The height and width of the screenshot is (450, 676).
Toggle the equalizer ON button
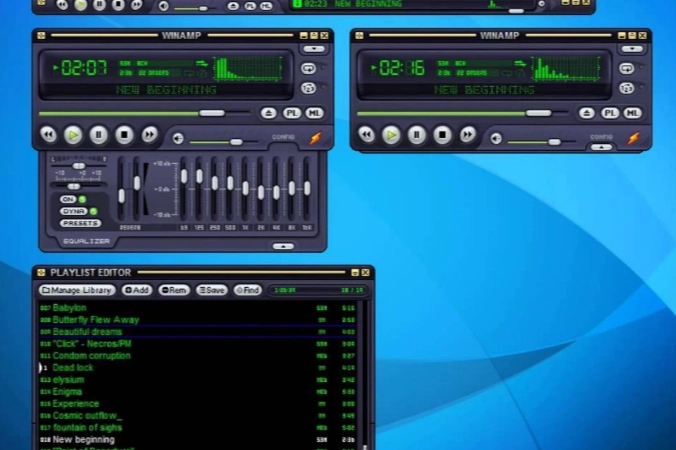(x=68, y=199)
